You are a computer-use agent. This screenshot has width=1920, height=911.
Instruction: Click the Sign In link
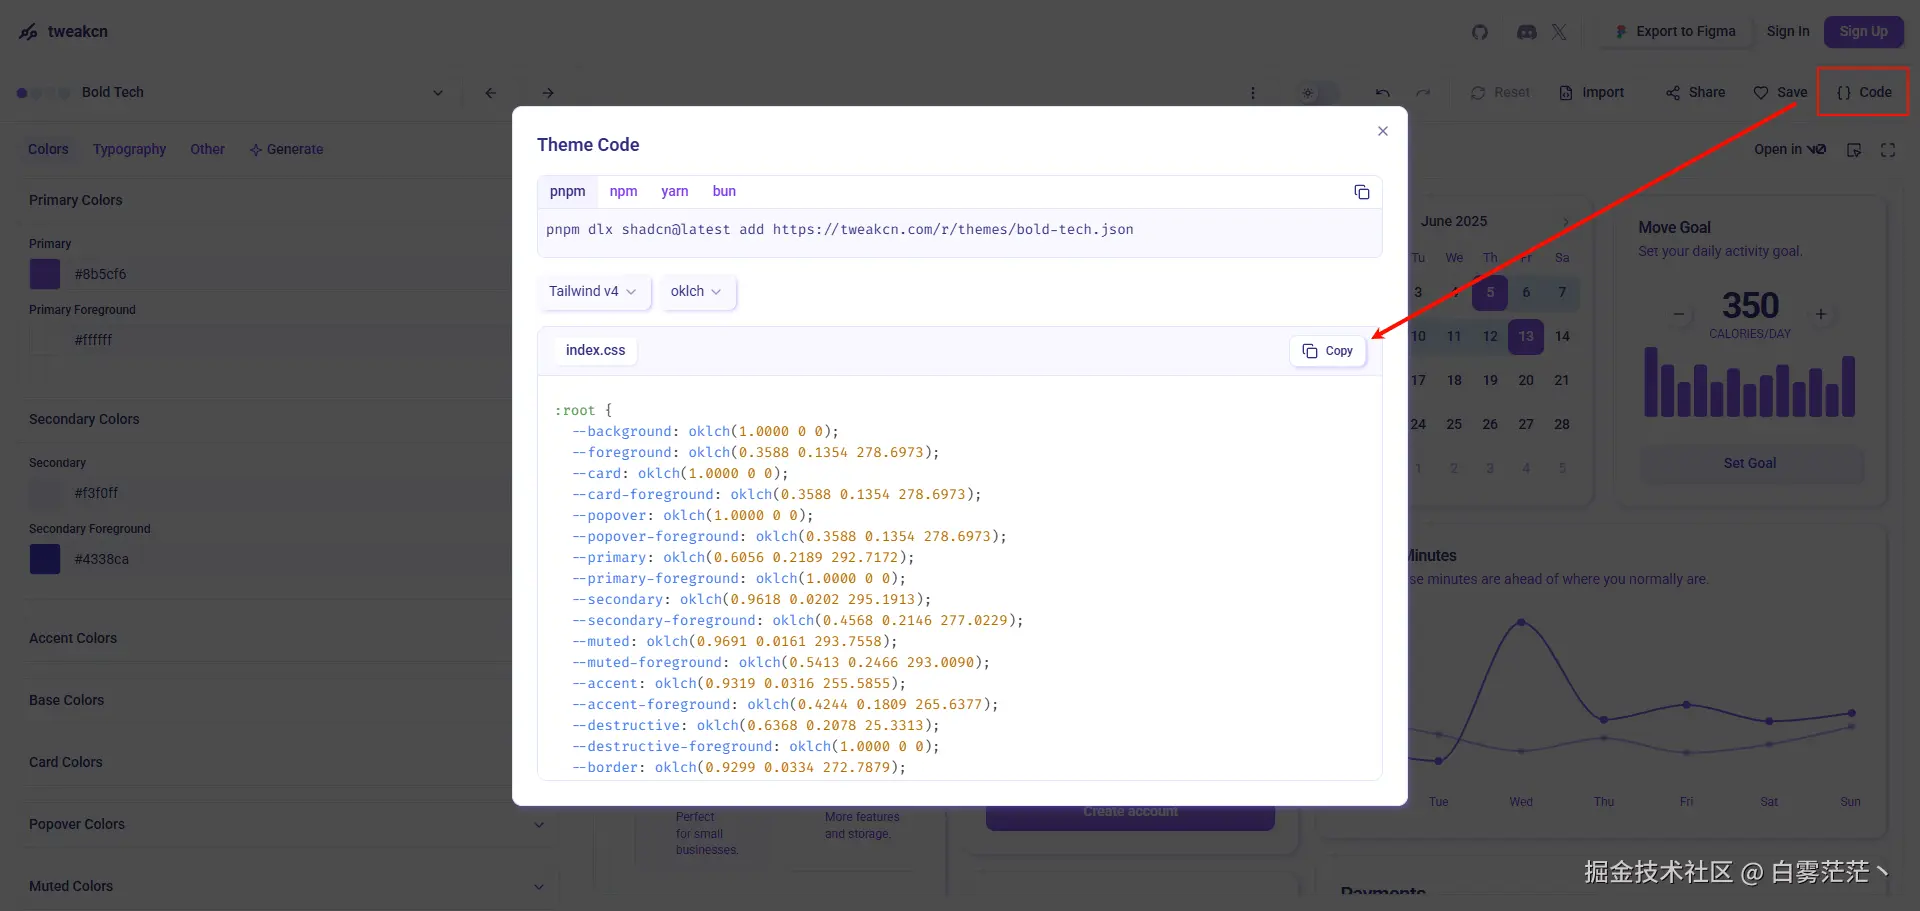pyautogui.click(x=1788, y=32)
